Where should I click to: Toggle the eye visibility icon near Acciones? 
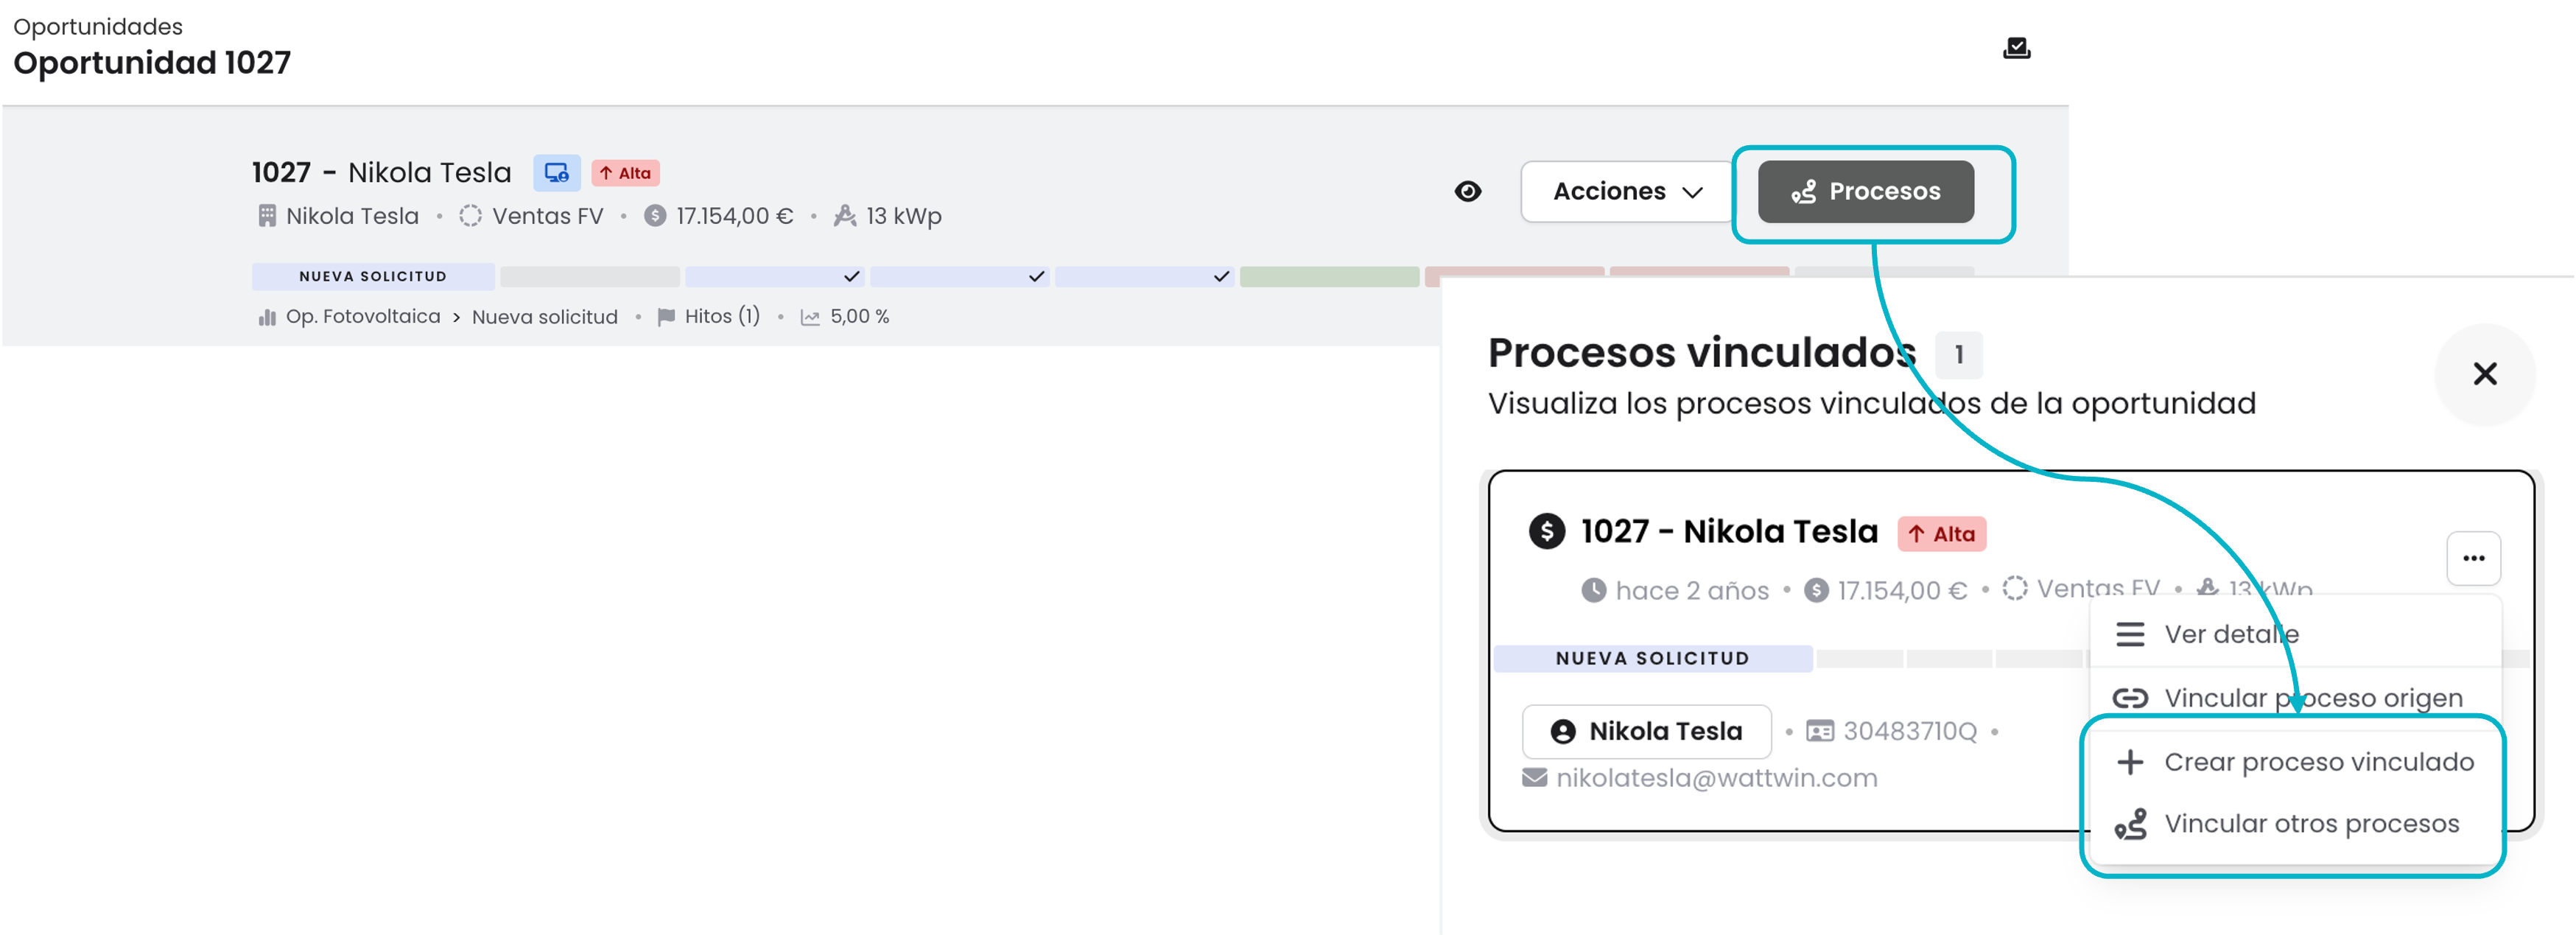point(1467,191)
